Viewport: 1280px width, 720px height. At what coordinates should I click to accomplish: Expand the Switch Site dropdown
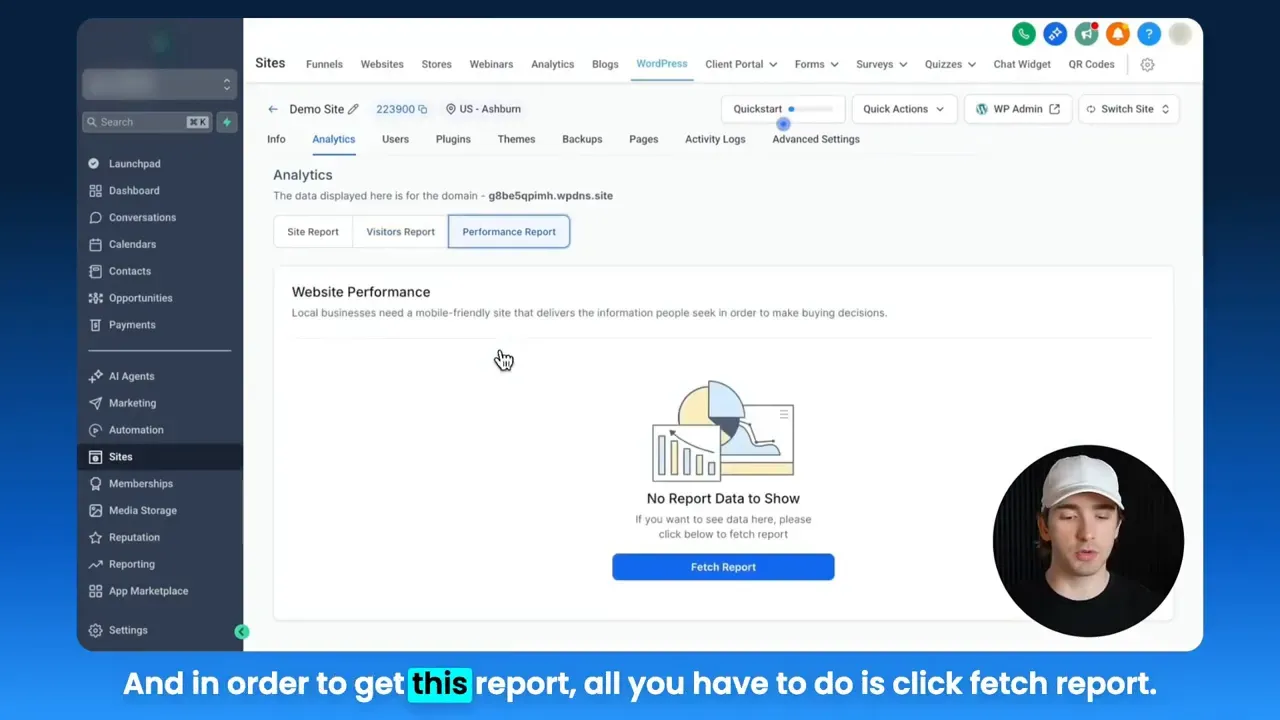[x=1128, y=108]
